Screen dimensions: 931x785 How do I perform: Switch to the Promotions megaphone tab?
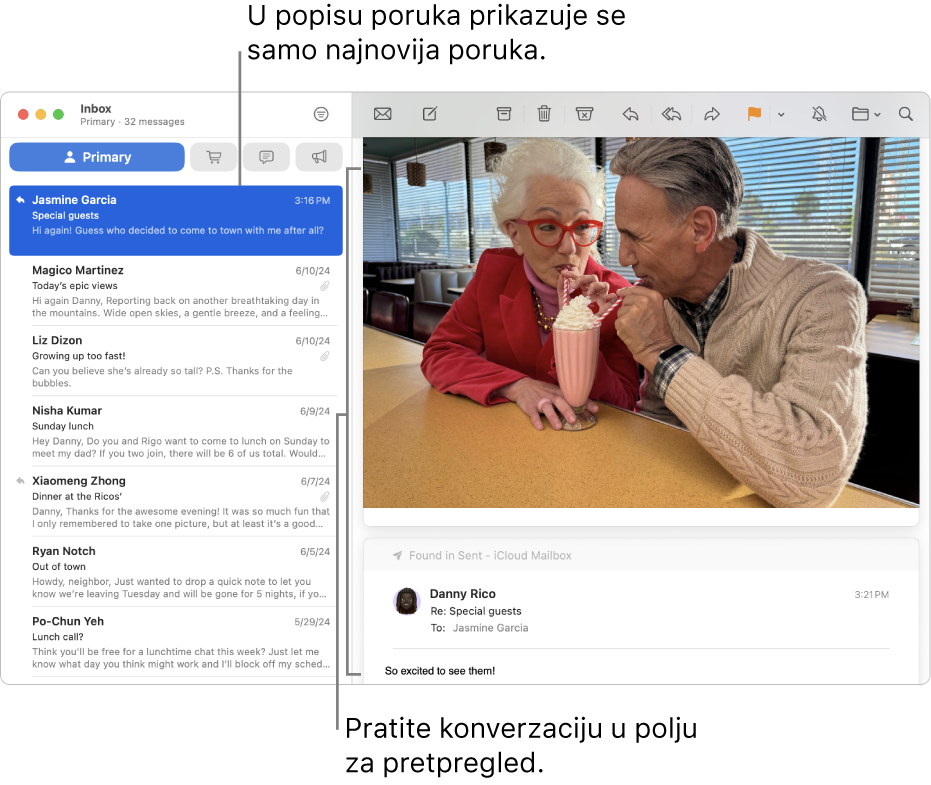pyautogui.click(x=319, y=157)
